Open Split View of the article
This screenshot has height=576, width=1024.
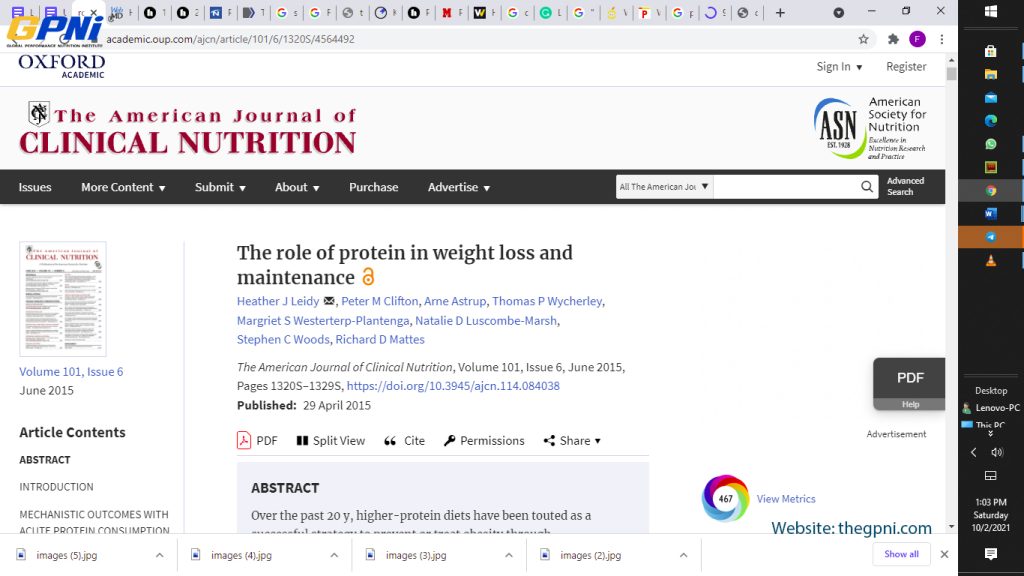(x=330, y=441)
